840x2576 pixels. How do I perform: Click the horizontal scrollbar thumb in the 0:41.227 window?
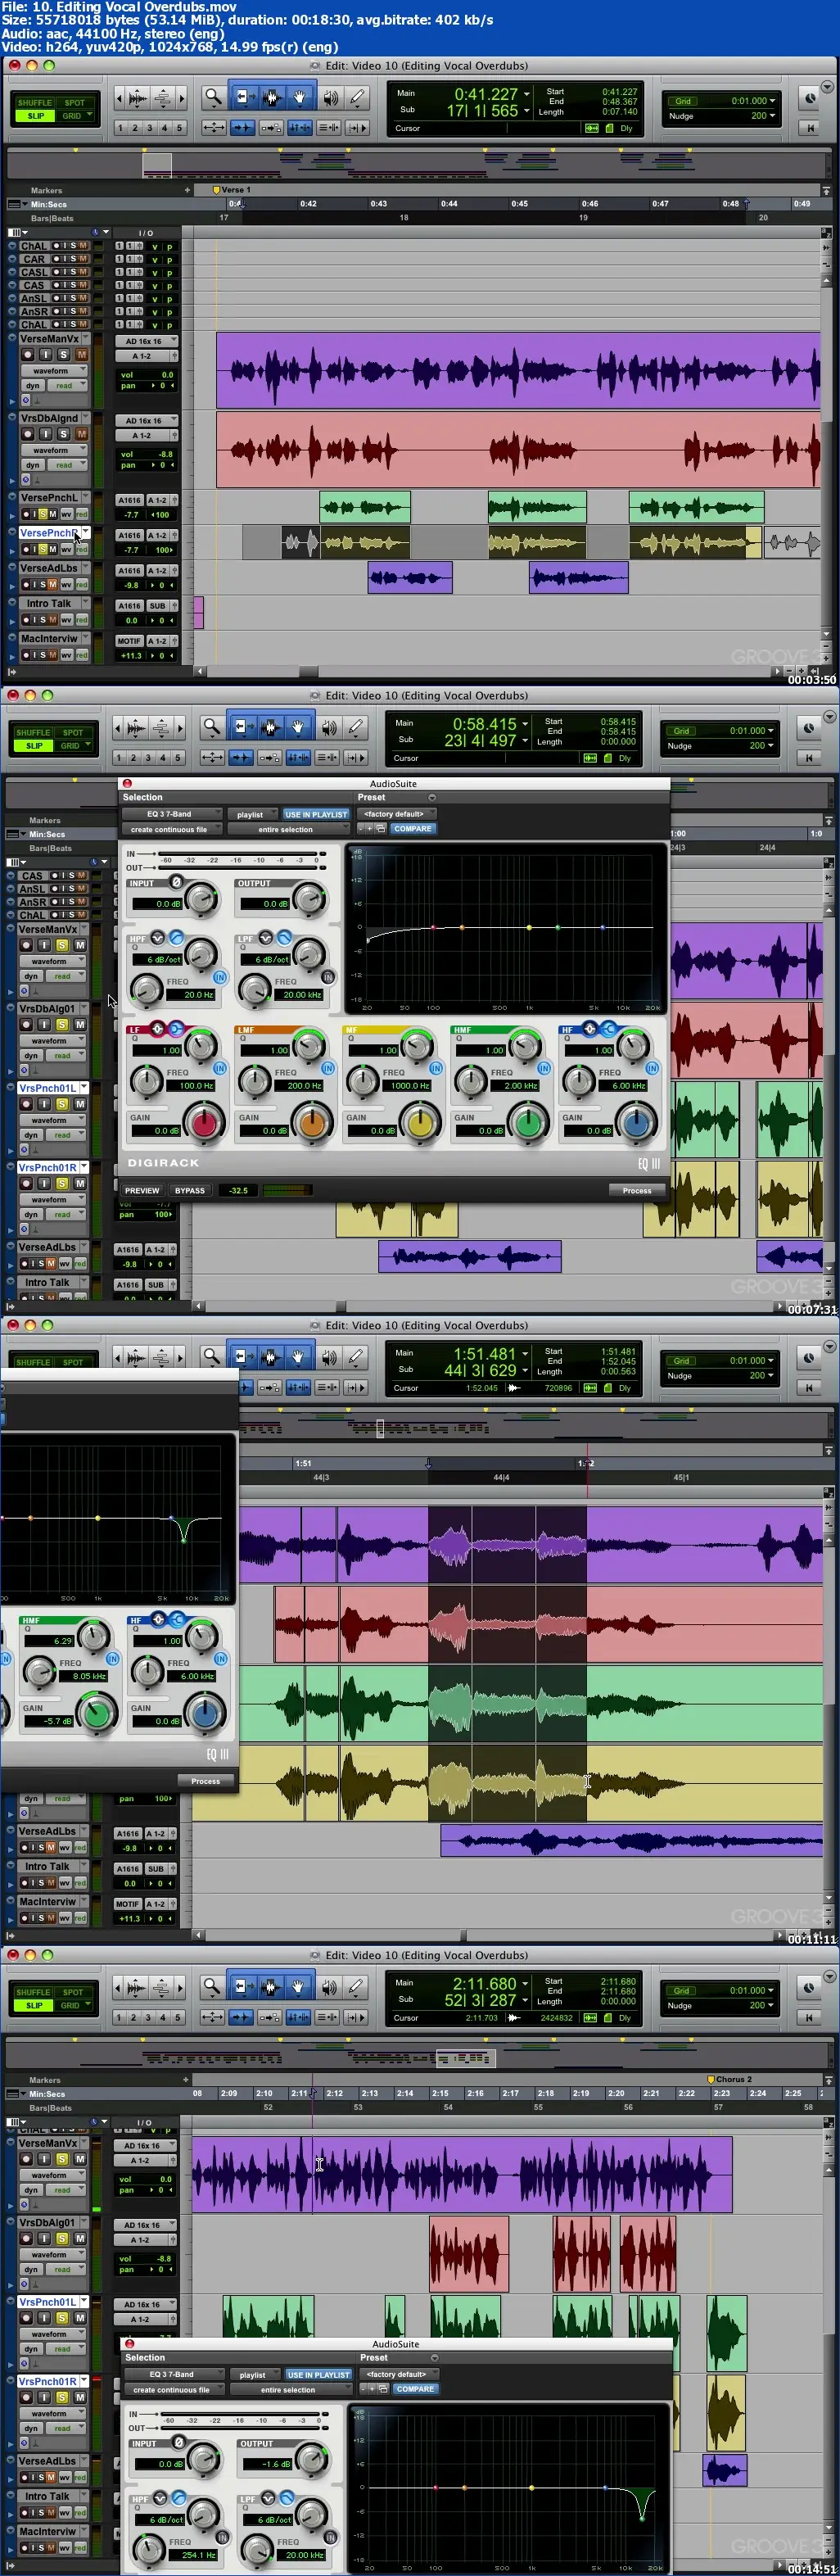tap(308, 671)
